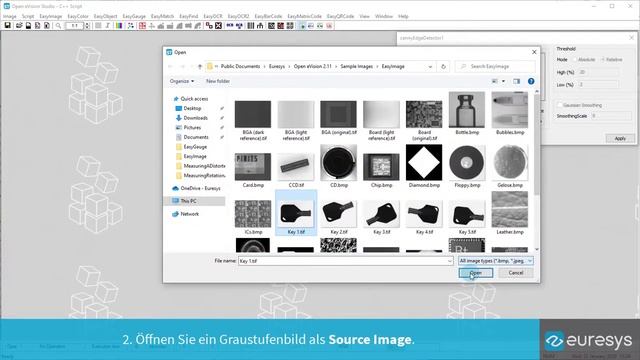Image resolution: width=640 pixels, height=360 pixels.
Task: Click the open-folder icon in main toolbar
Action: [19, 26]
